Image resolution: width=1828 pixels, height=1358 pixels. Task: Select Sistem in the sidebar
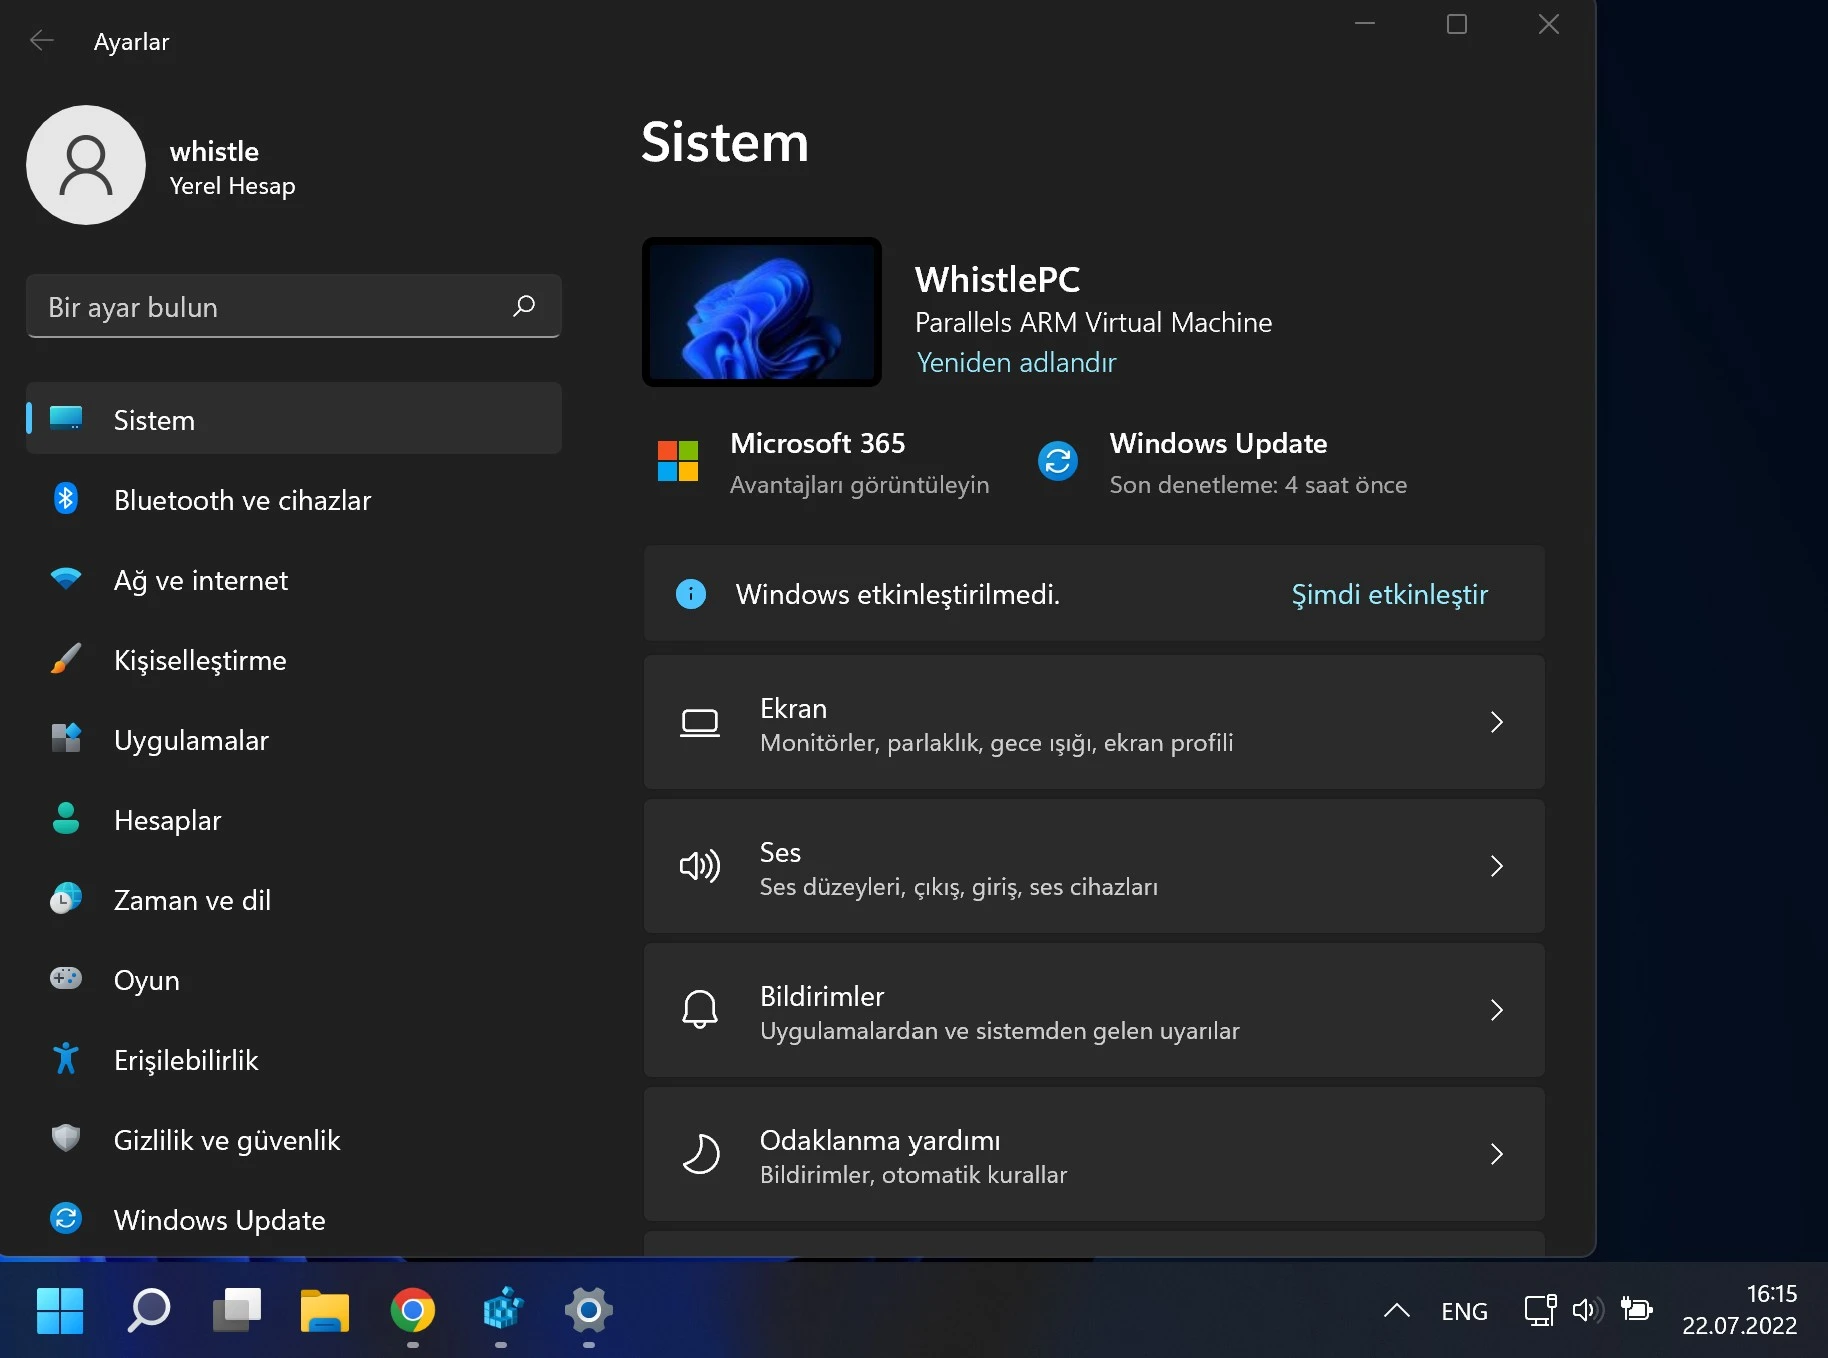[294, 419]
